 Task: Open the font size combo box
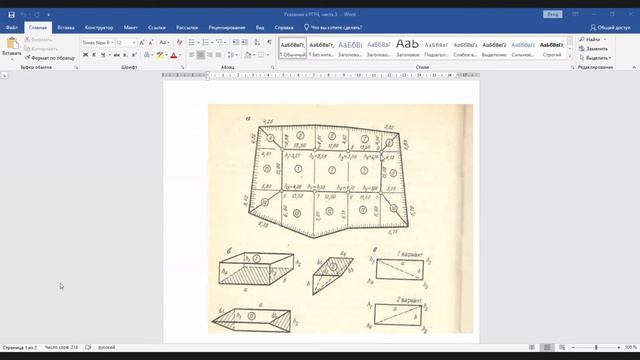pyautogui.click(x=126, y=42)
